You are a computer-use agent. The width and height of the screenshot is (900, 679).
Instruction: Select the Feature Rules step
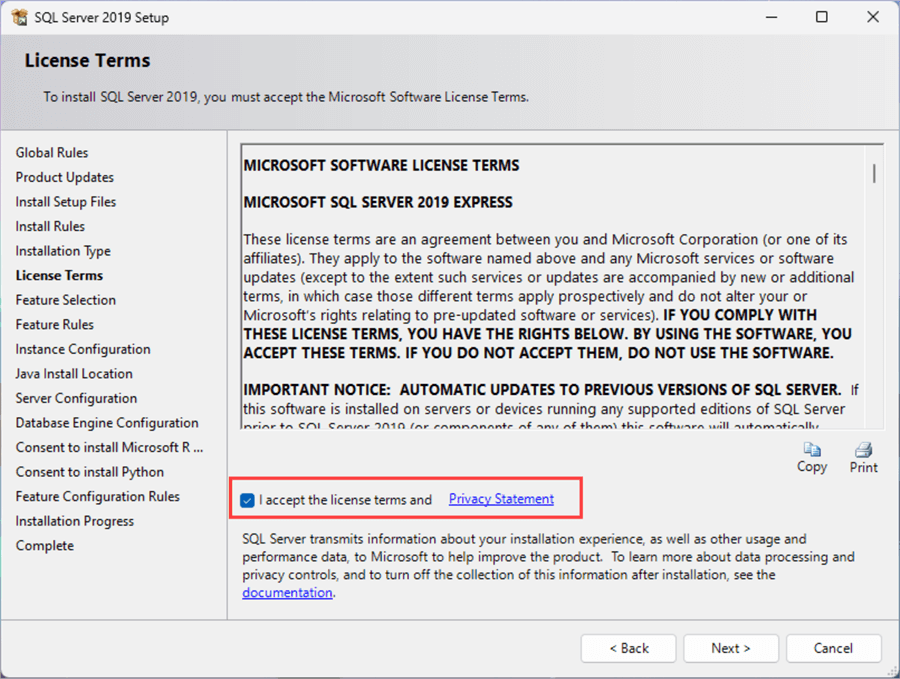click(55, 325)
